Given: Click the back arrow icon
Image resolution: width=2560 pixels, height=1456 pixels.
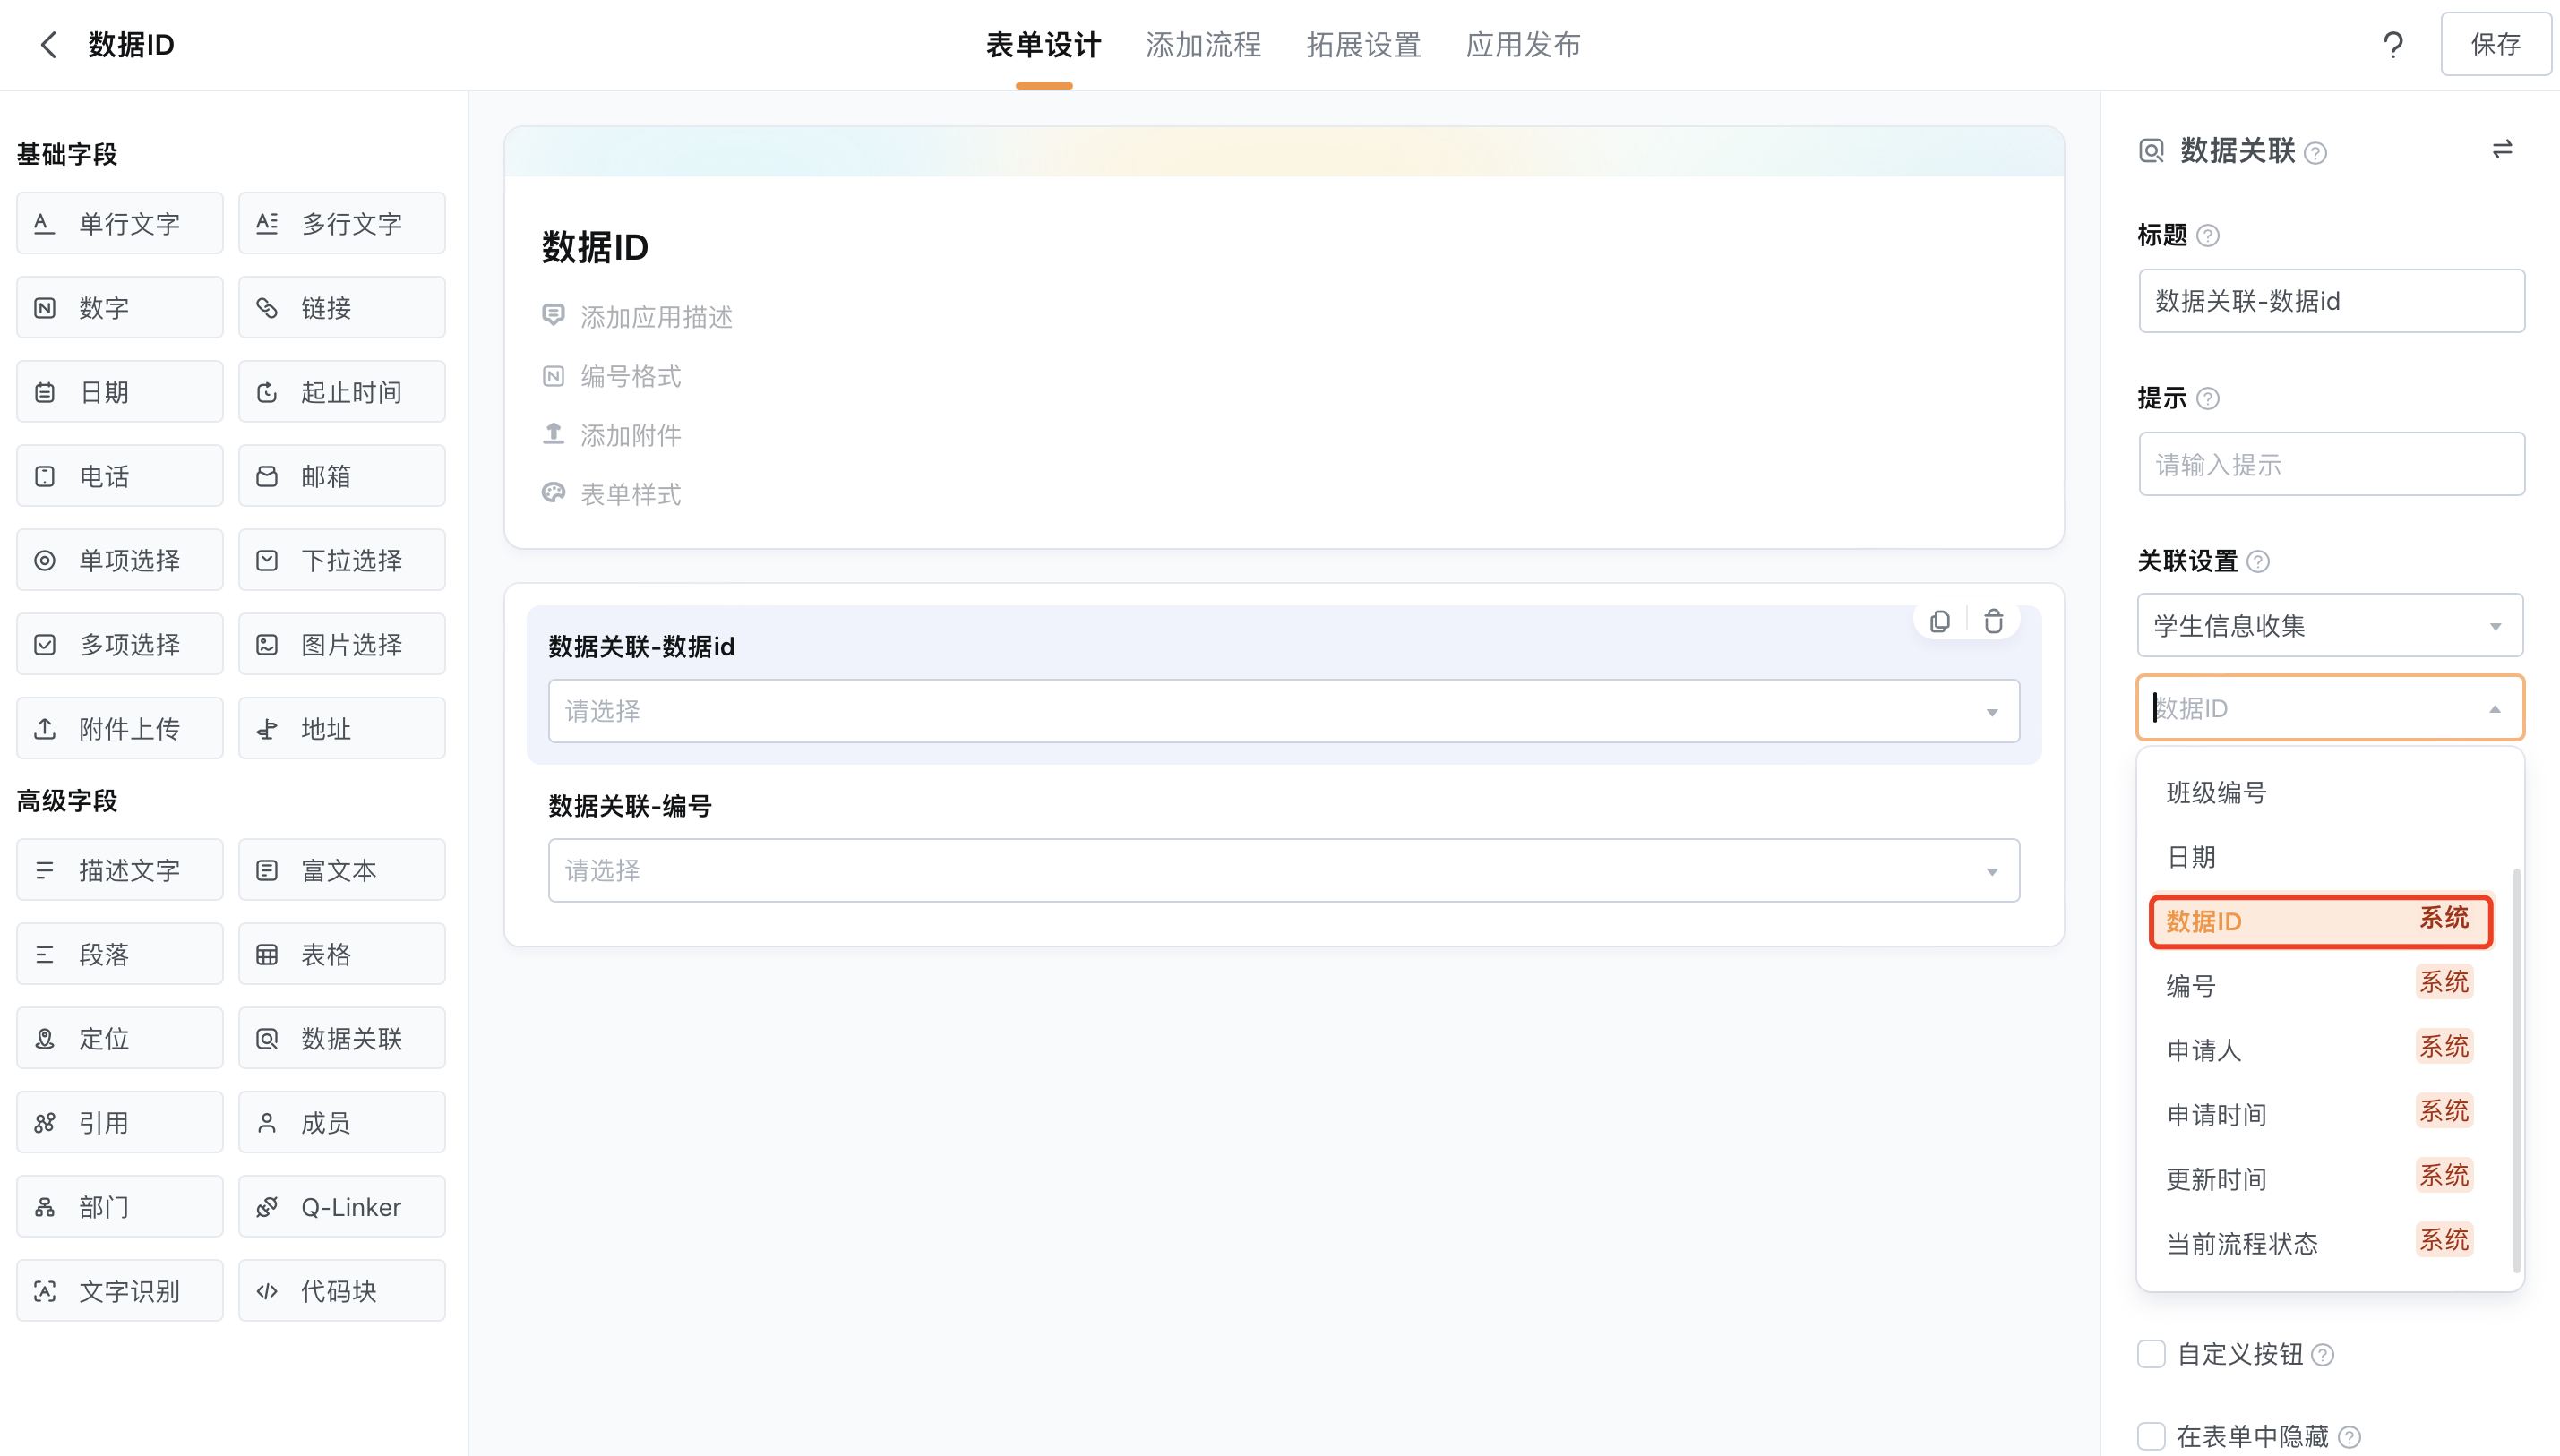Looking at the screenshot, I should click(x=48, y=45).
